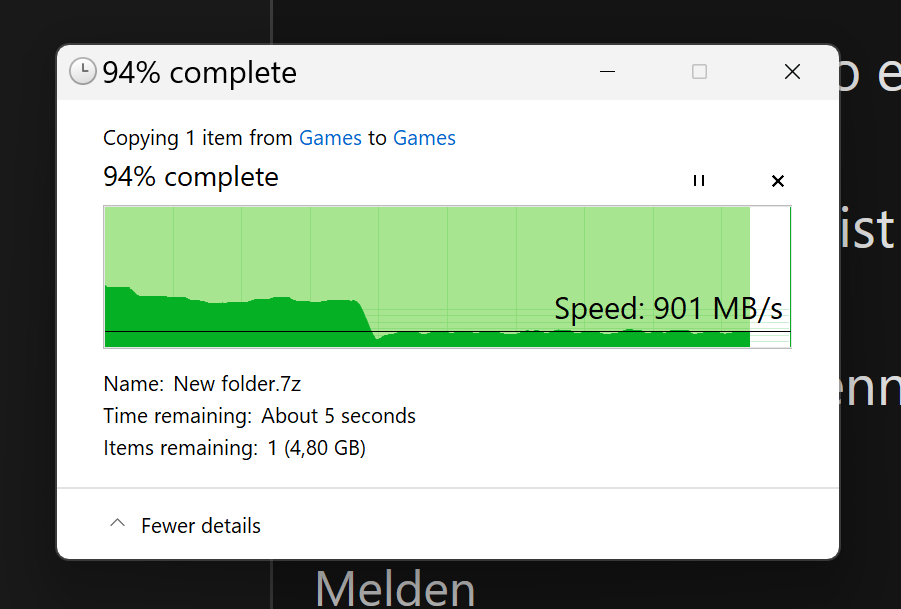Screen dimensions: 901x609
Task: Click the Items remaining size text
Action: pos(234,447)
